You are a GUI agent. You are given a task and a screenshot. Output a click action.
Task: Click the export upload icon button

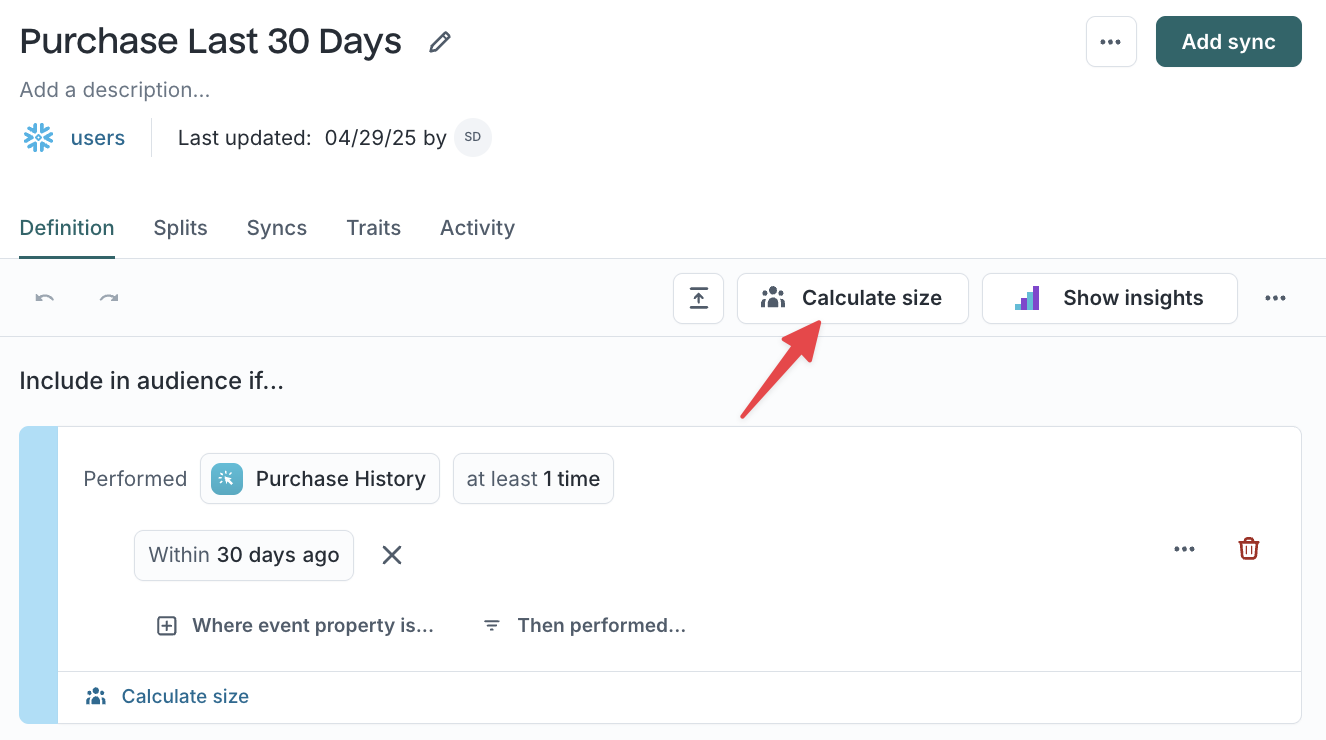click(x=698, y=298)
